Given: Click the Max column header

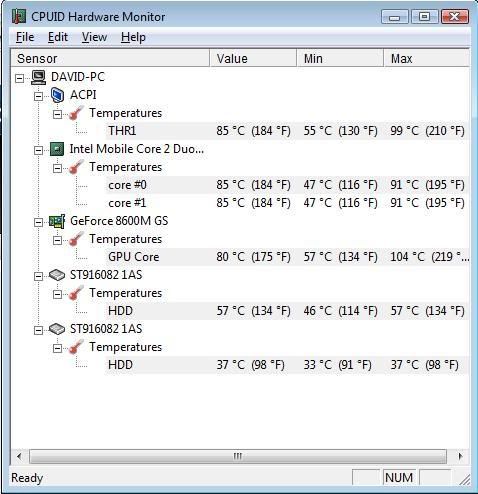Looking at the screenshot, I should 427,58.
